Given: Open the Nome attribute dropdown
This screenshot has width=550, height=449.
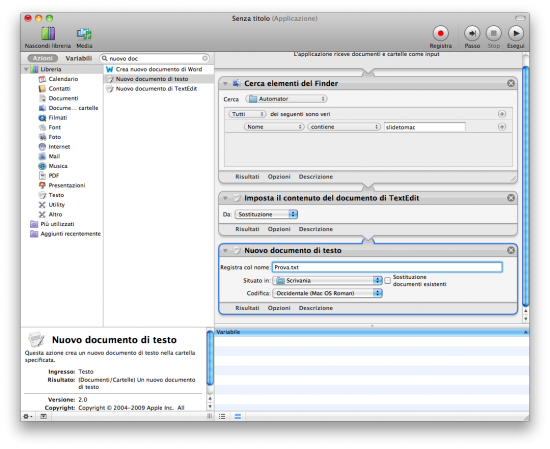Looking at the screenshot, I should [274, 127].
